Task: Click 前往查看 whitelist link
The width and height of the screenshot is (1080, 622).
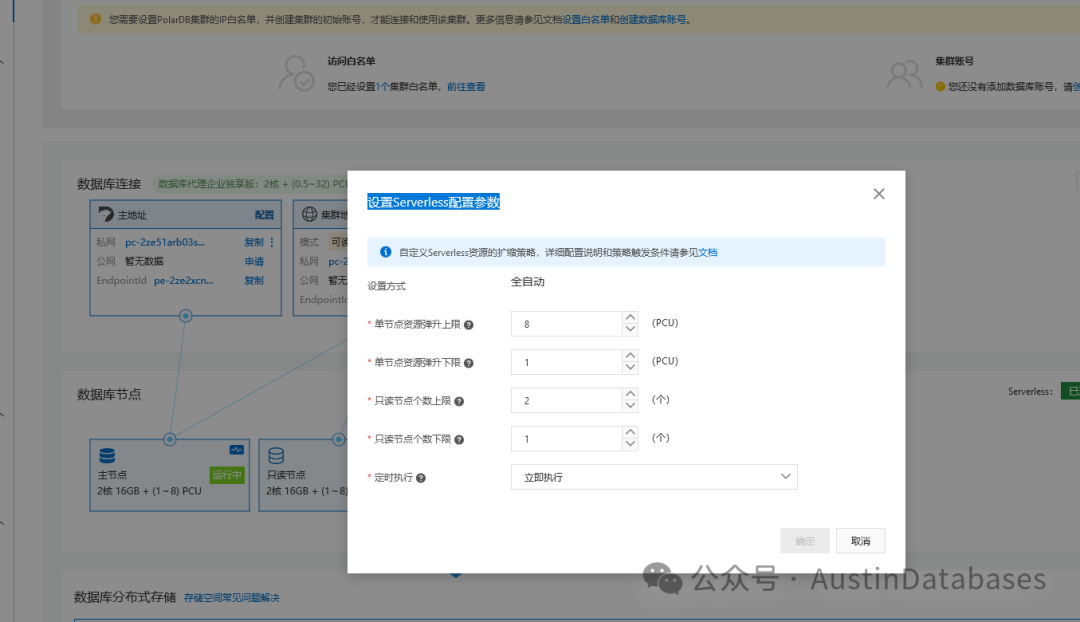Action: point(466,87)
